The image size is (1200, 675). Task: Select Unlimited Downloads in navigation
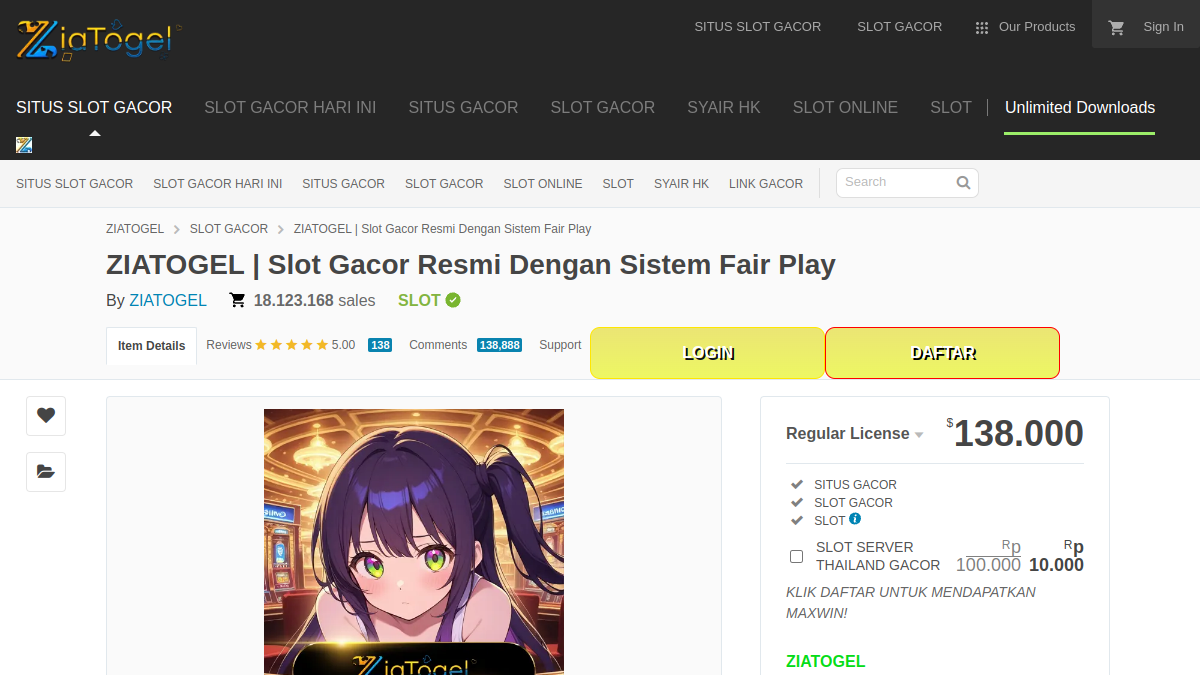tap(1080, 107)
